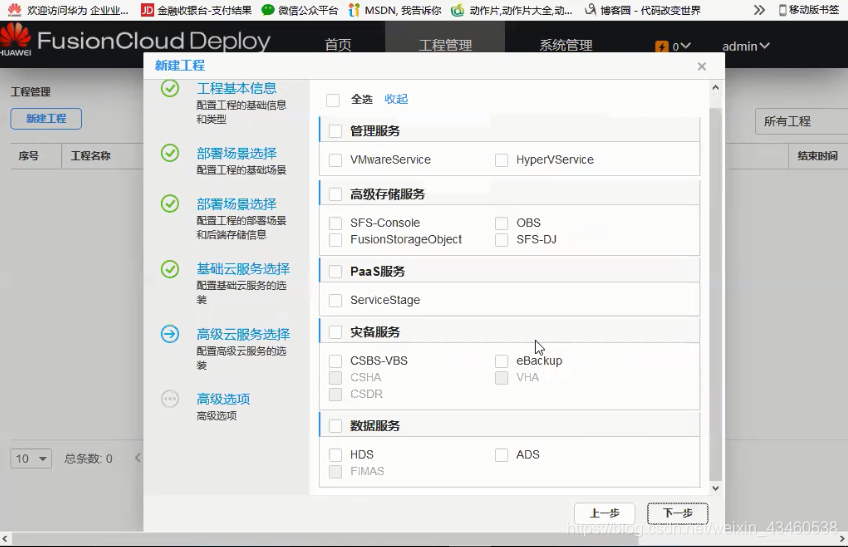The width and height of the screenshot is (848, 547).
Task: Close the 新建工程 dialog
Action: click(x=701, y=66)
